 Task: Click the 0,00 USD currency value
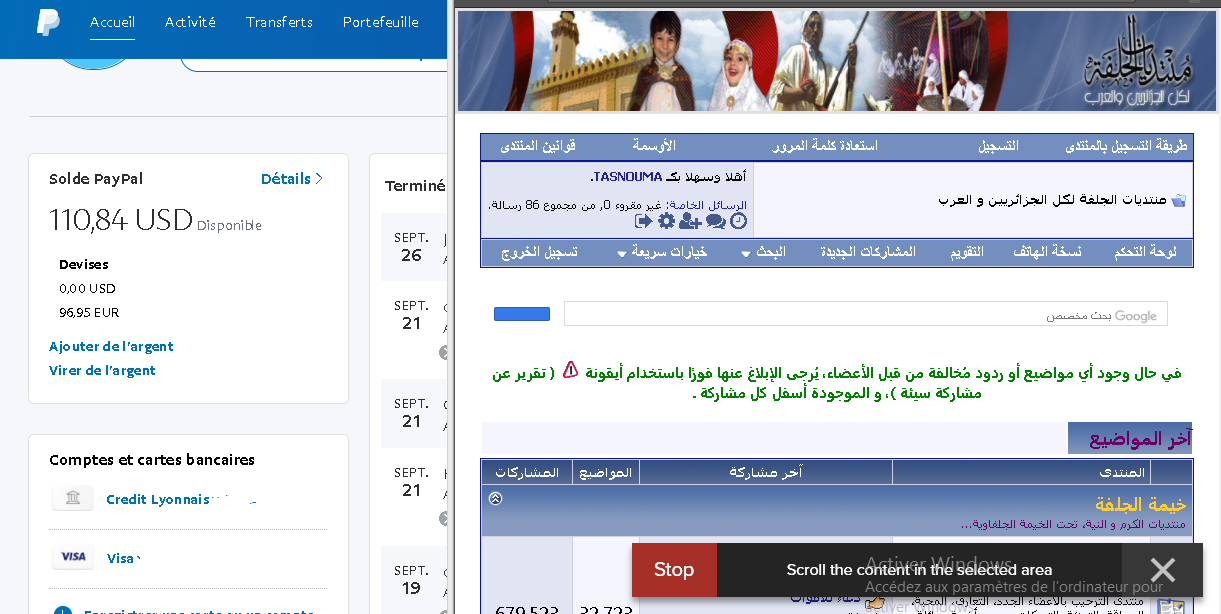tap(87, 288)
